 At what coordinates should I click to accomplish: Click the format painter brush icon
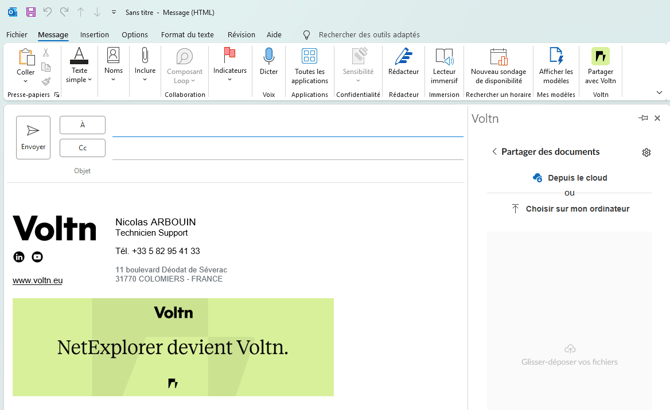[x=46, y=81]
